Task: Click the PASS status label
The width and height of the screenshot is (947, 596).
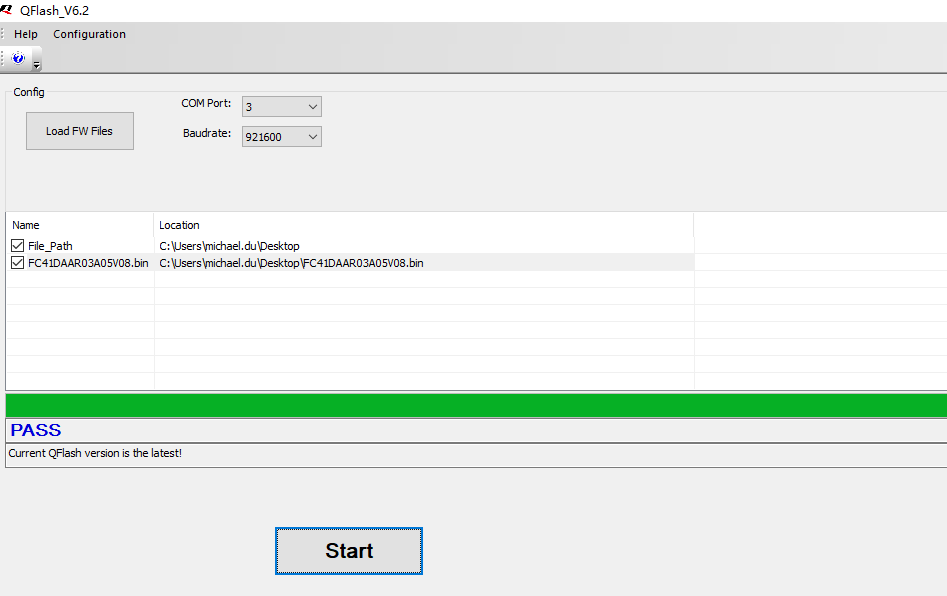Action: pos(36,429)
